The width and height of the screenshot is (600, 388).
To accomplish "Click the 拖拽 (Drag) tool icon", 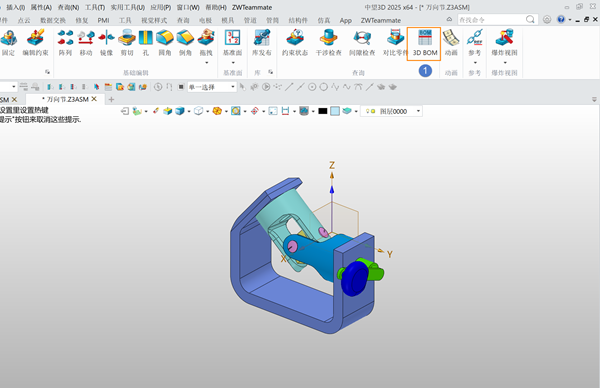I will 206,38.
